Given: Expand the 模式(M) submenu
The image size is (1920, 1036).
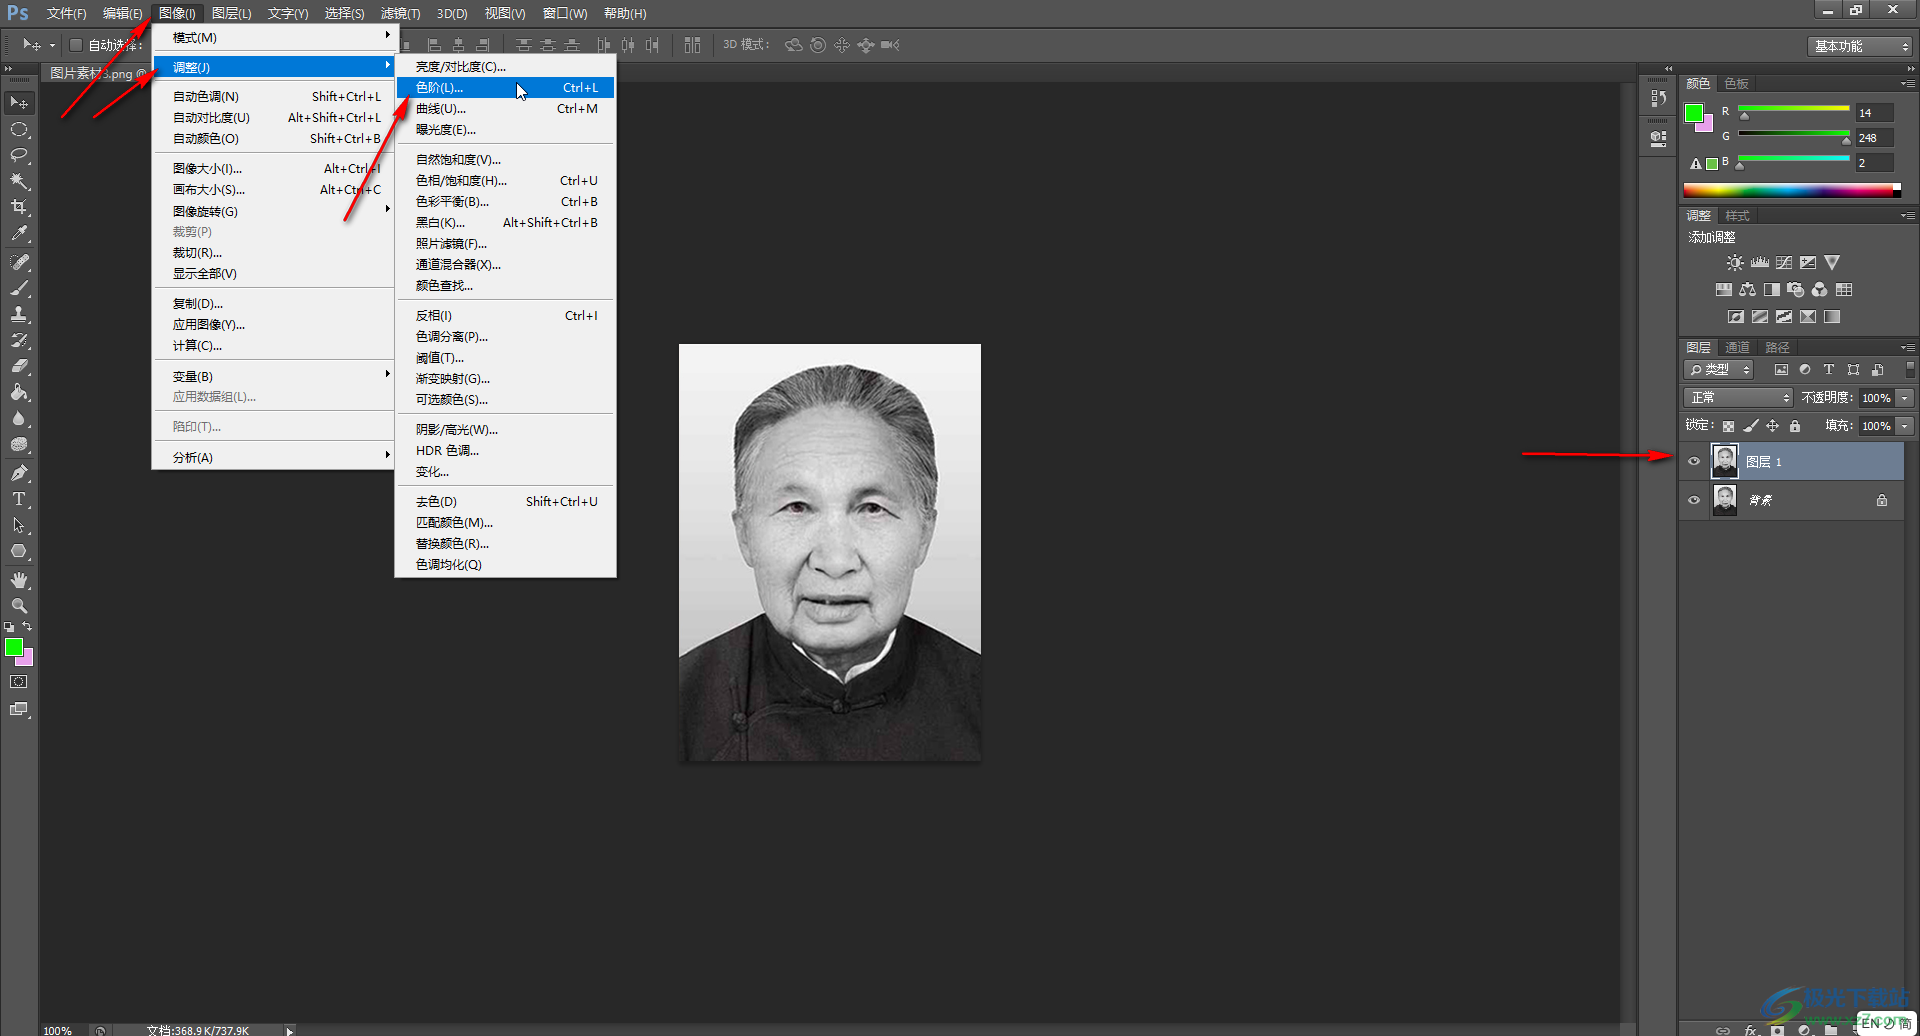Looking at the screenshot, I should pyautogui.click(x=274, y=37).
